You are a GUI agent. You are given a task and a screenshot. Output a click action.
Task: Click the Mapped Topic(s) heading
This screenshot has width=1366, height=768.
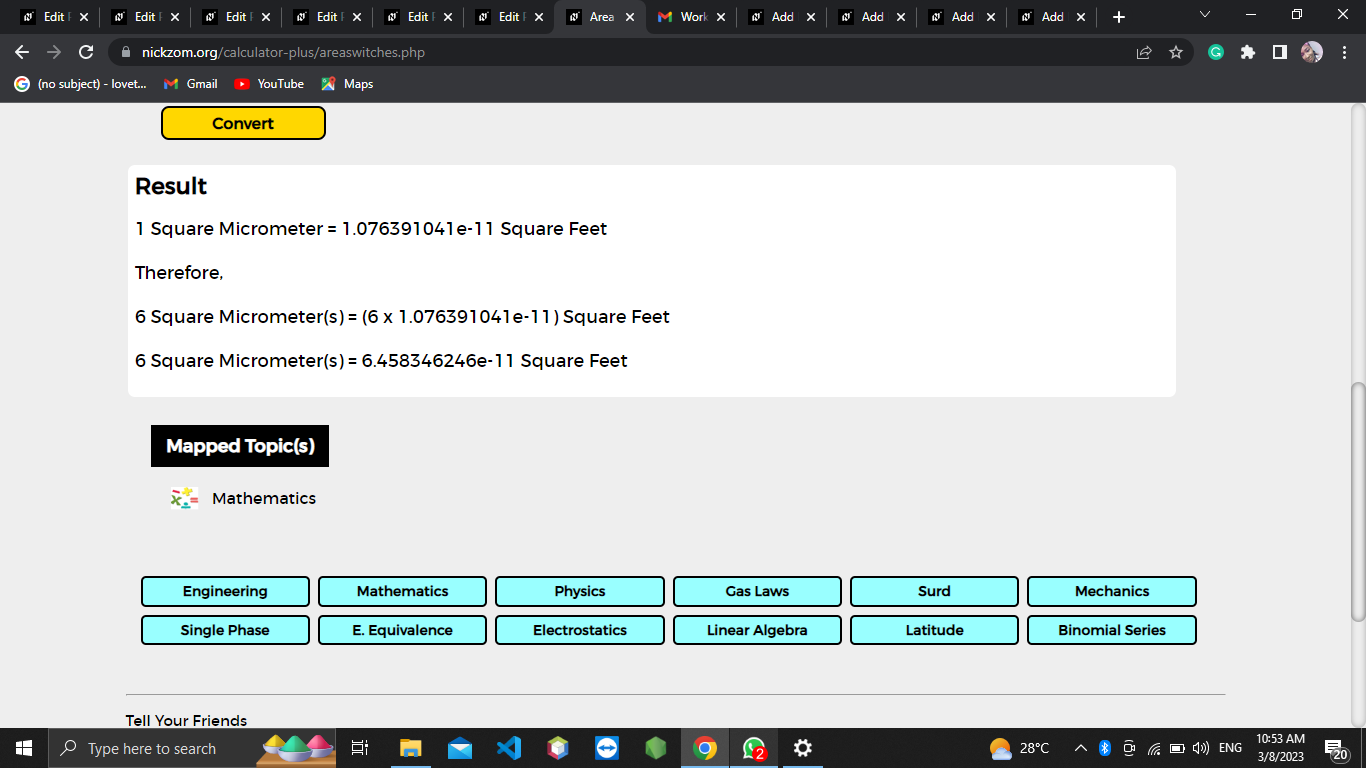(240, 446)
